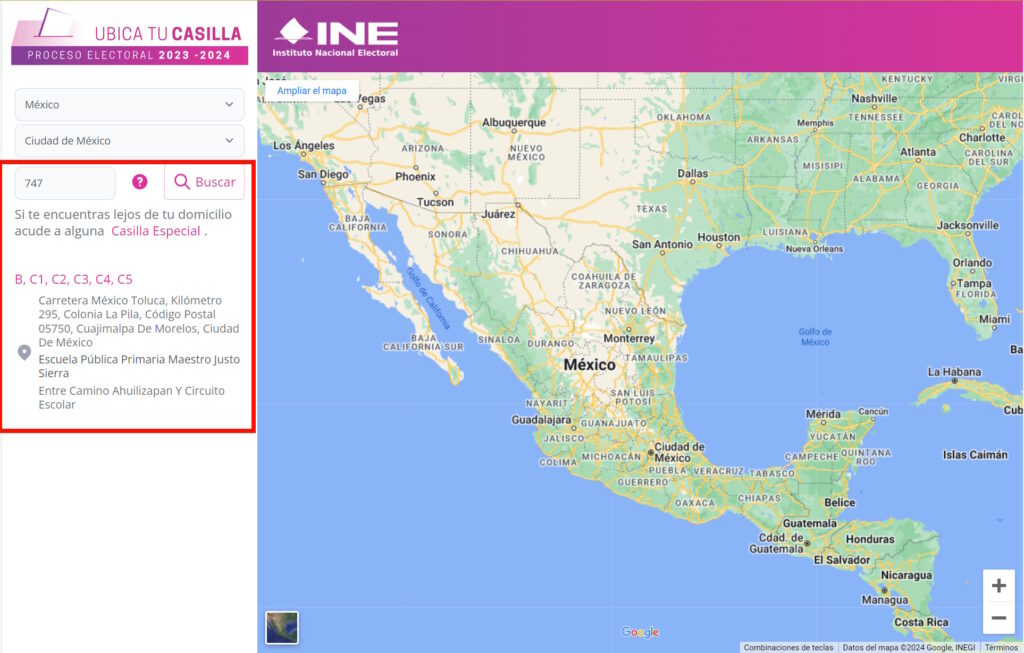This screenshot has height=653, width=1024.
Task: Open the Ciudad de México dropdown
Action: [128, 140]
